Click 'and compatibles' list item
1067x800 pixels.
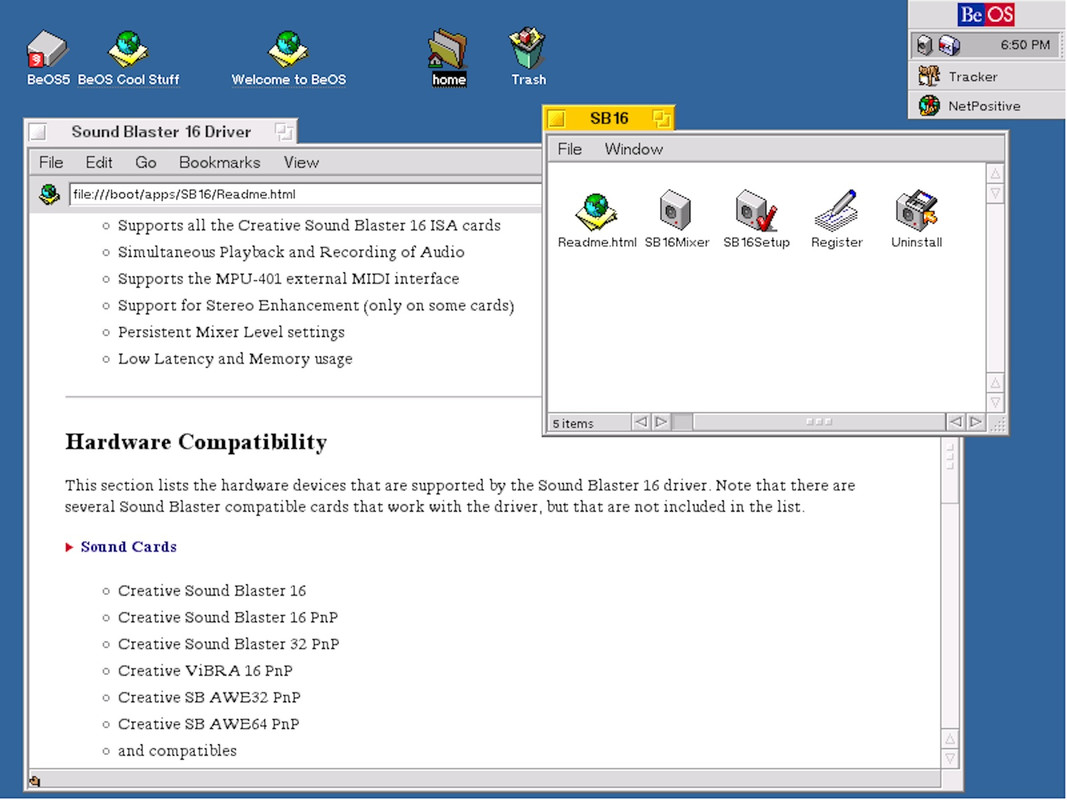tap(178, 751)
